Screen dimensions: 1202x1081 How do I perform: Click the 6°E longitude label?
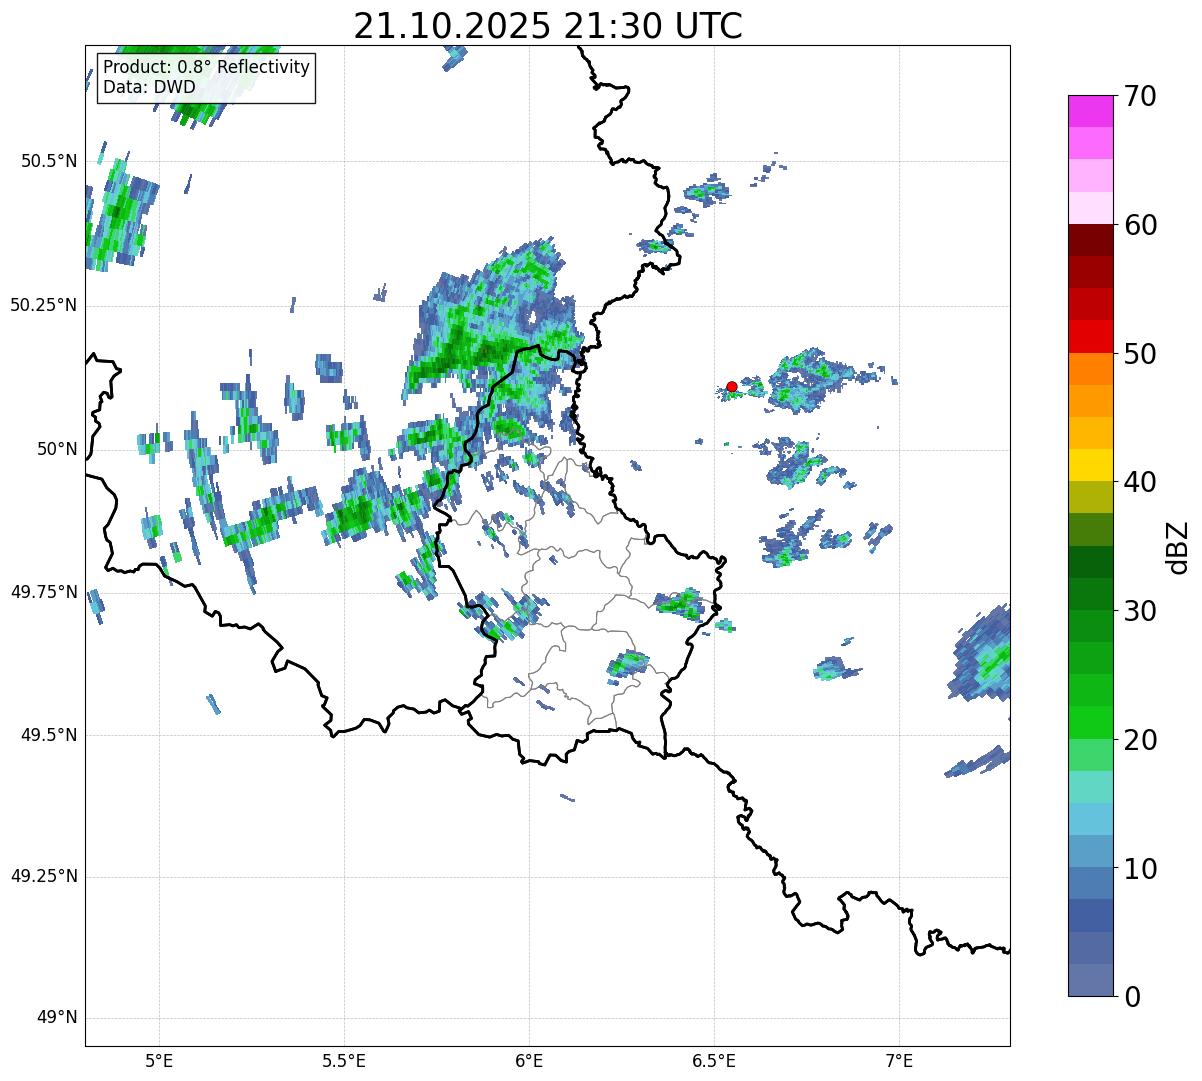(529, 1060)
